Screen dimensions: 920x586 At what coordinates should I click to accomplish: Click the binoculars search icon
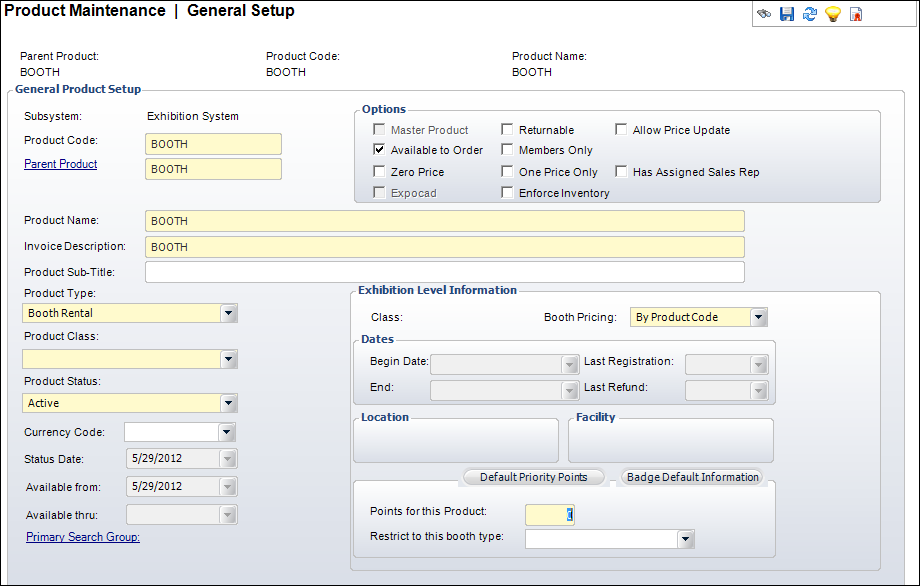tap(764, 14)
